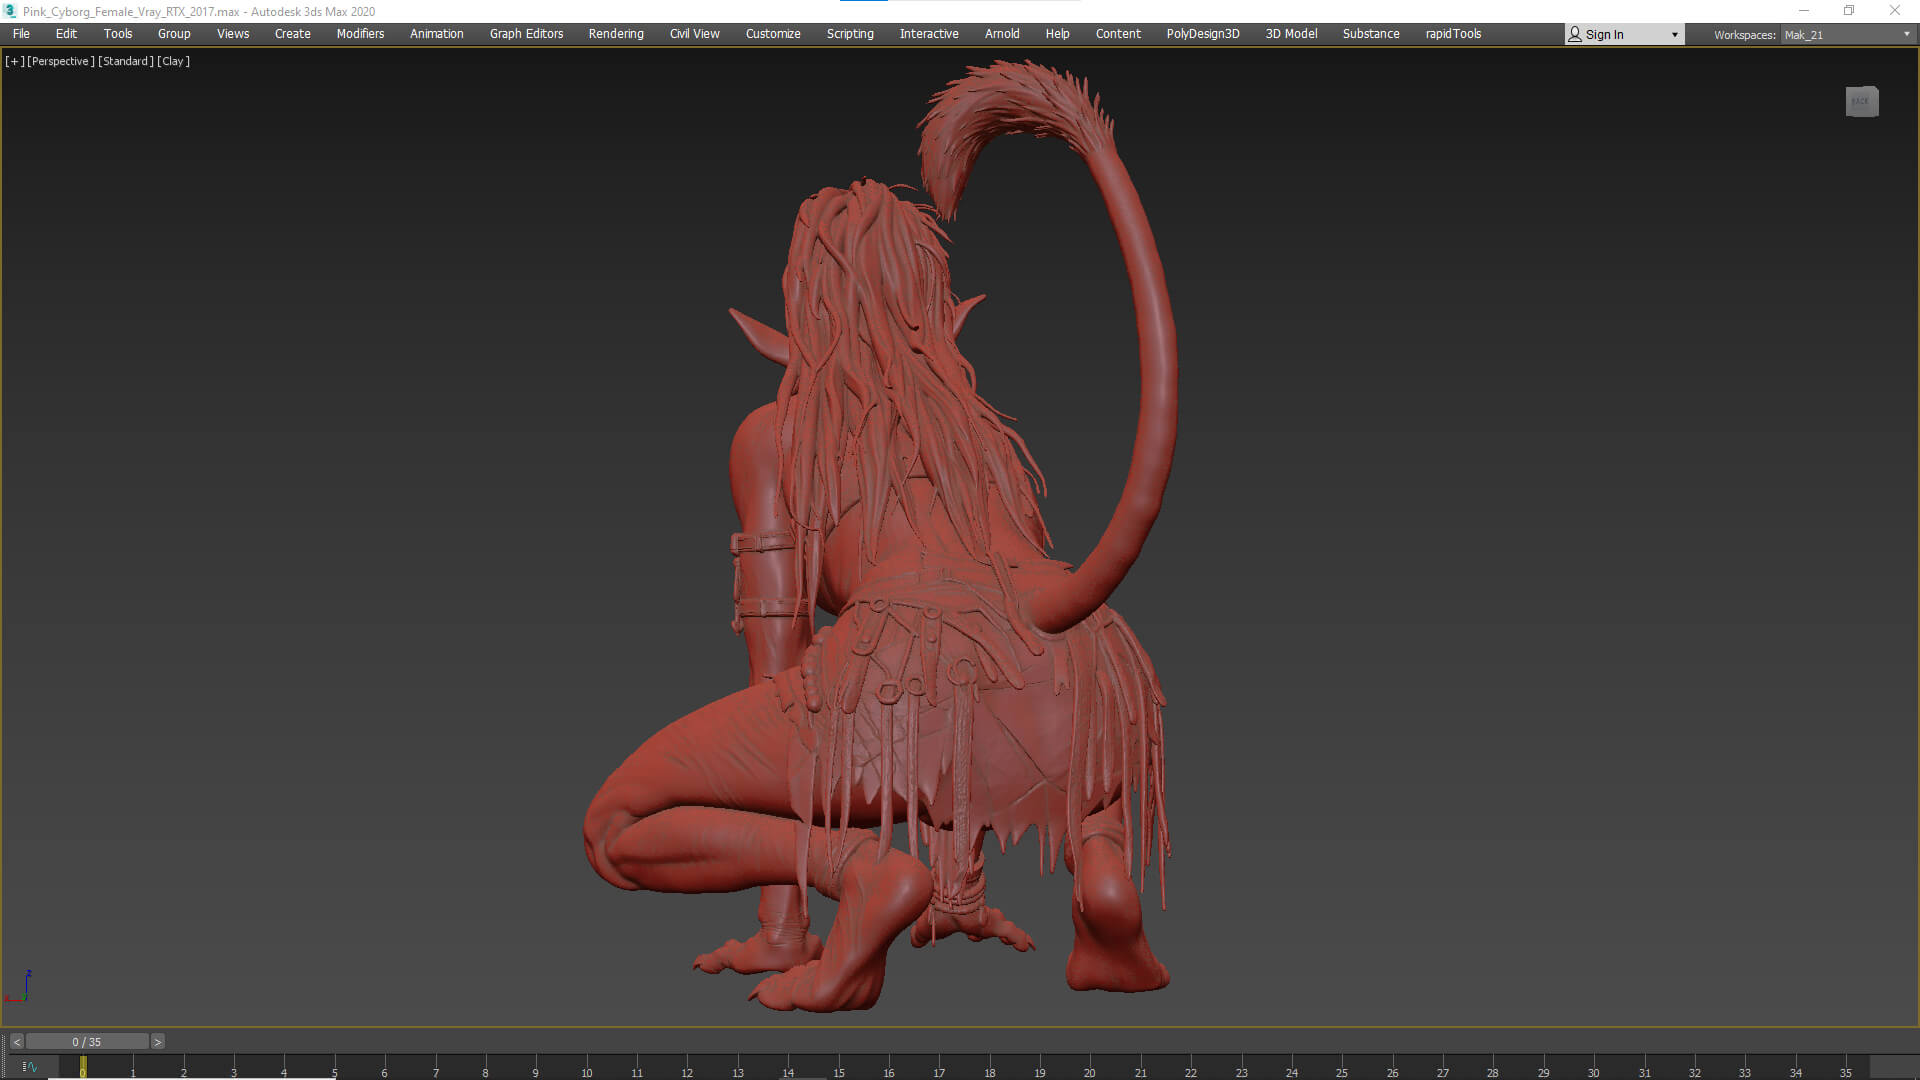This screenshot has width=1920, height=1080.
Task: Open the Create menu
Action: [293, 34]
